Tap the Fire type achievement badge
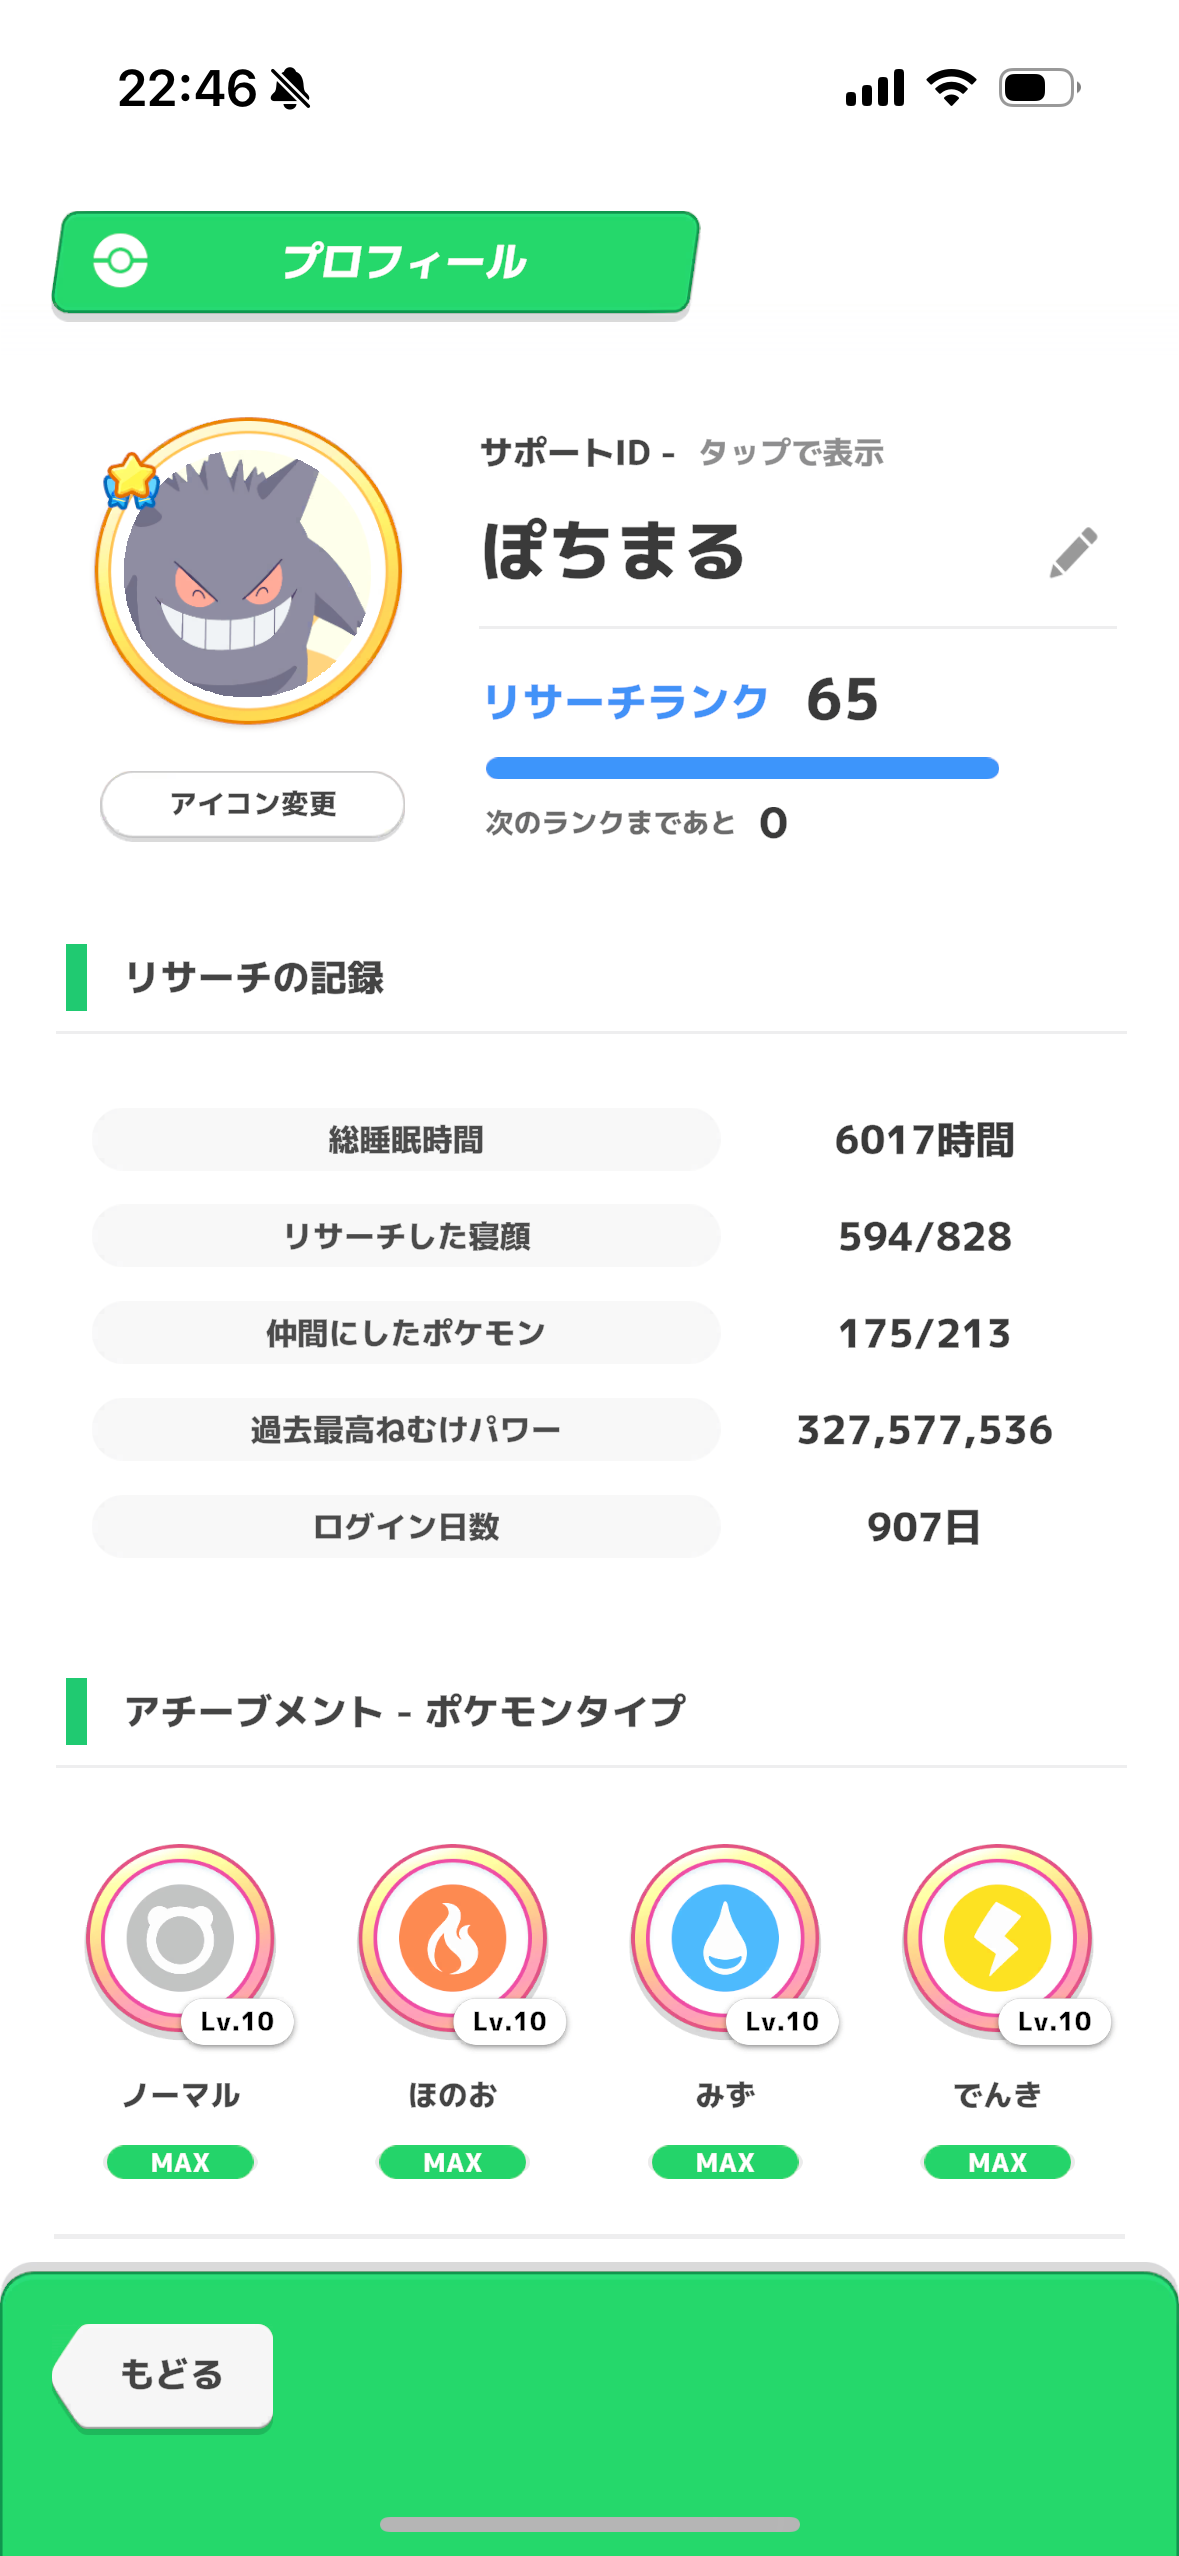This screenshot has width=1179, height=2556. click(x=453, y=1939)
